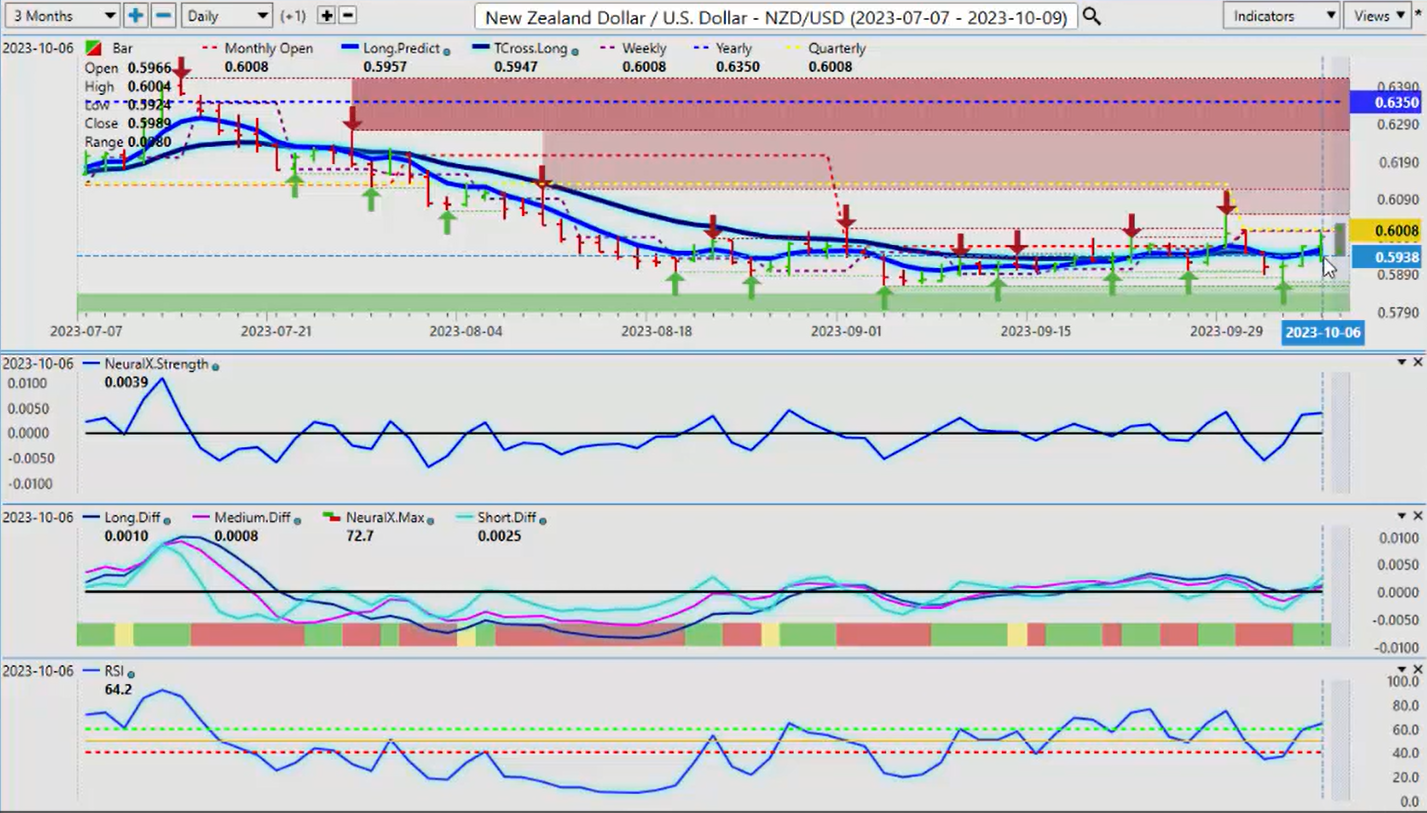Open TCross.Long settings dot
This screenshot has height=813, width=1427.
(577, 51)
